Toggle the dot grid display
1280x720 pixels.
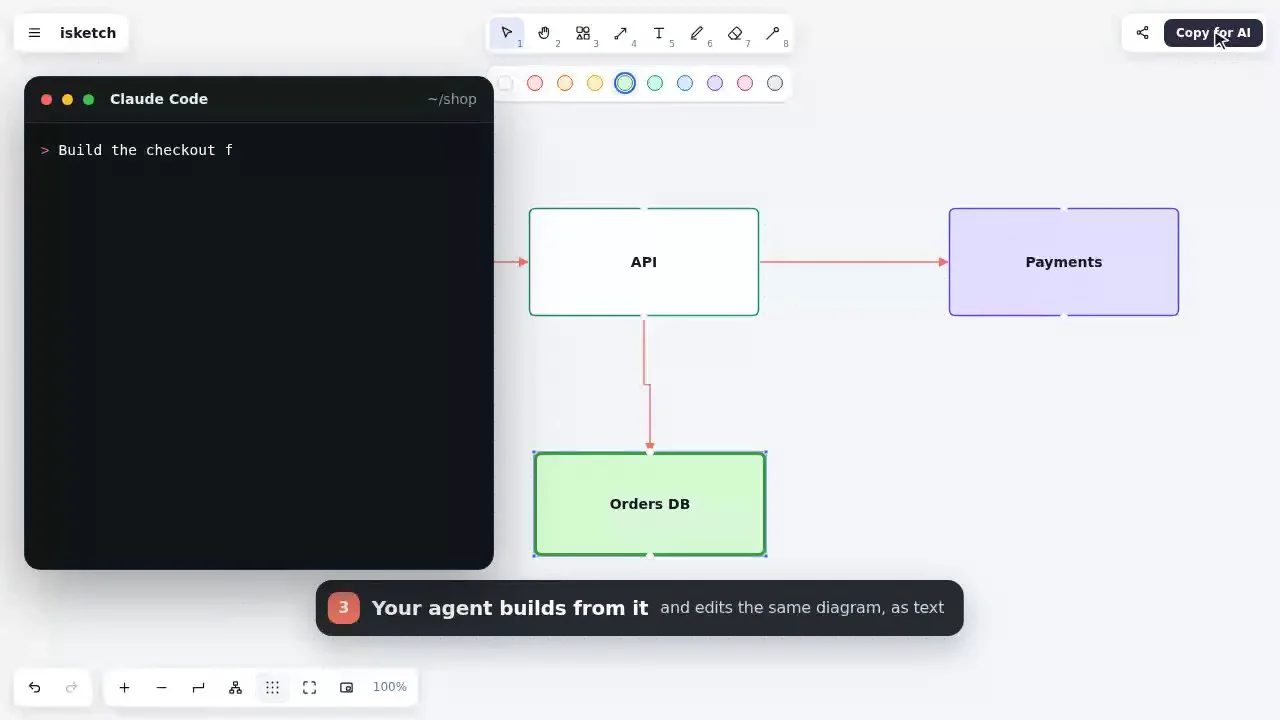click(272, 687)
